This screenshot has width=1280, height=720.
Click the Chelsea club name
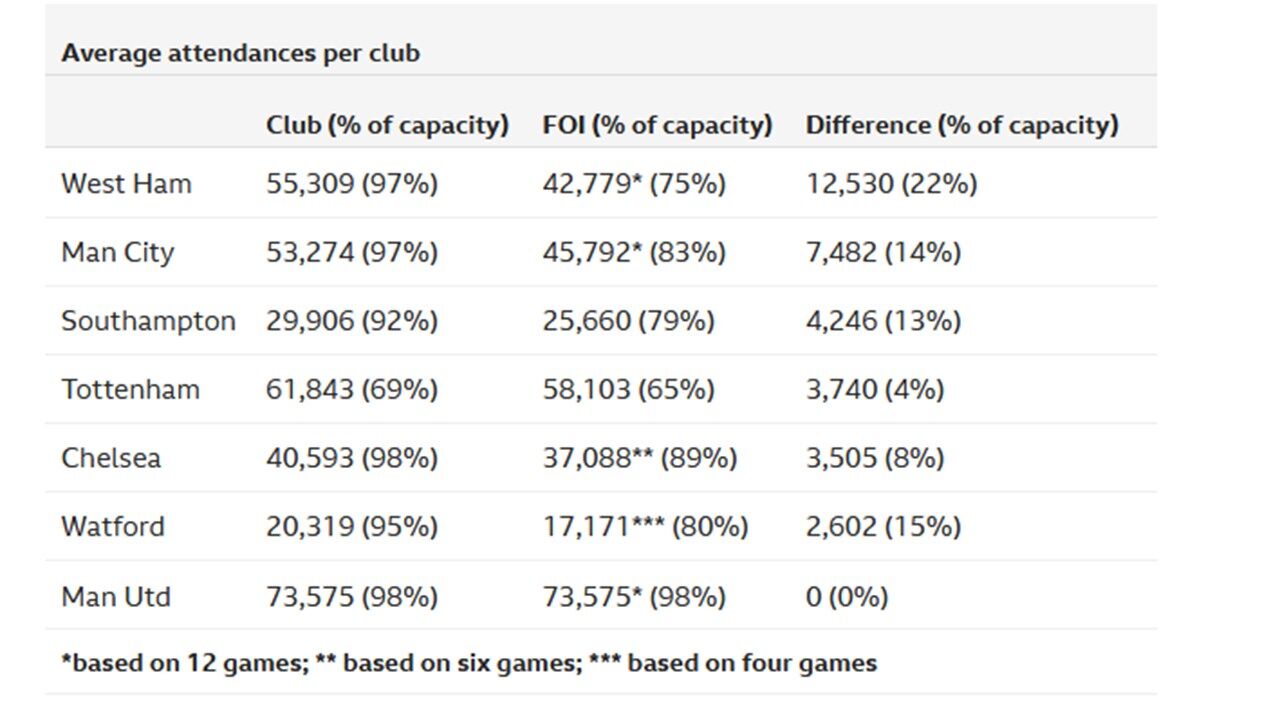tap(110, 458)
